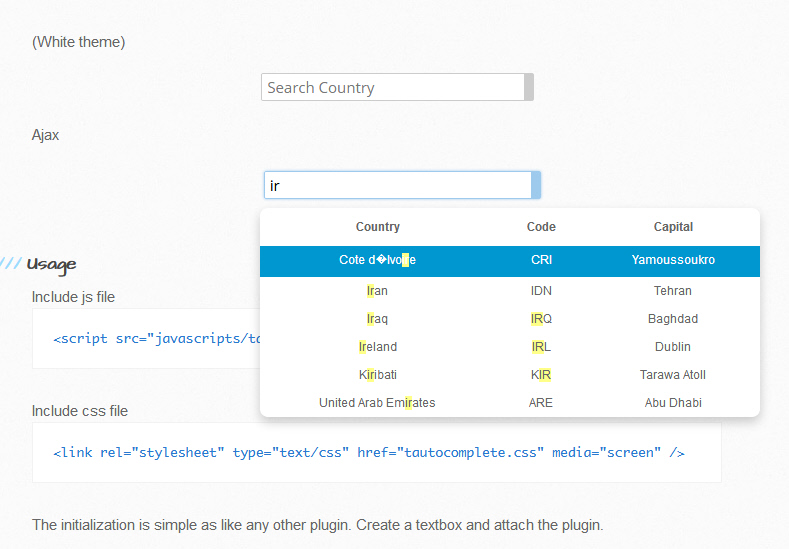Choose Kiribati in the results table
789x549 pixels.
coord(377,375)
